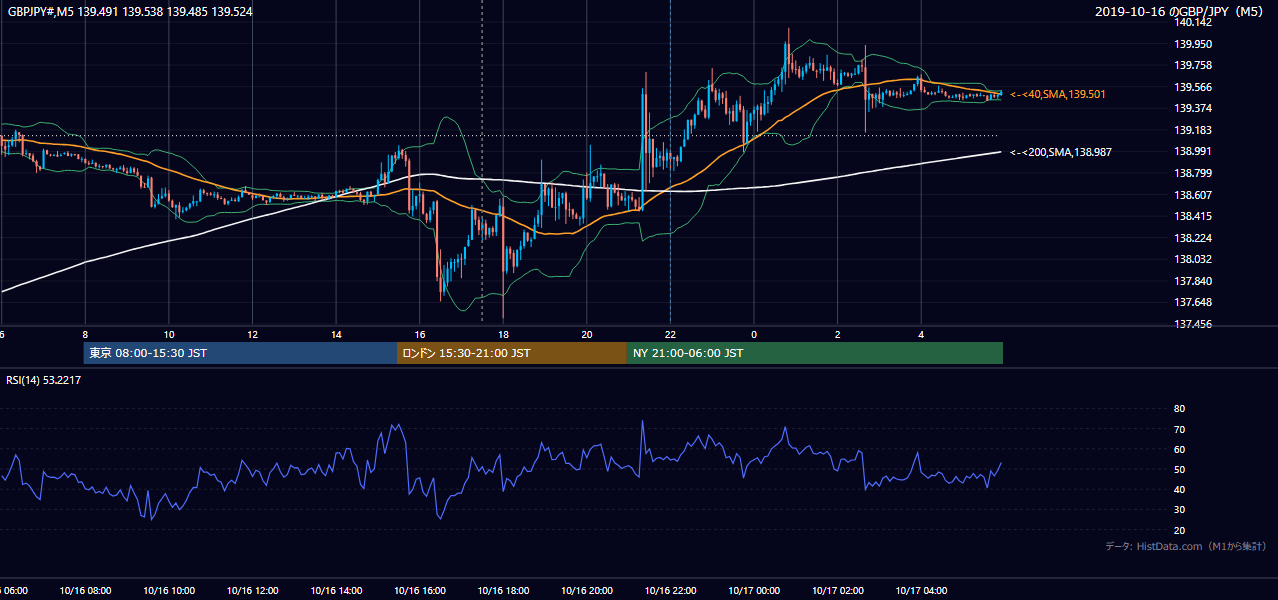Click RSI scale value 40
The width and height of the screenshot is (1278, 600).
[x=1179, y=489]
